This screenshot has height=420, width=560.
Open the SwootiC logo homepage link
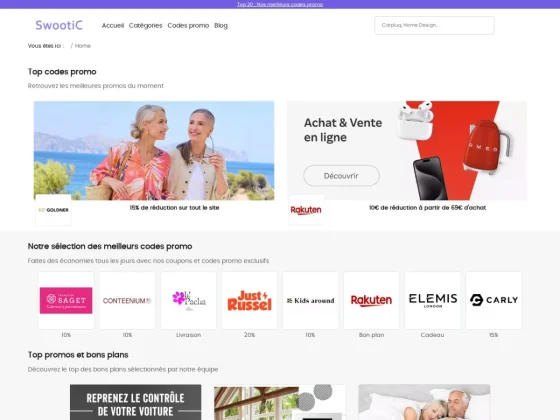pos(59,25)
